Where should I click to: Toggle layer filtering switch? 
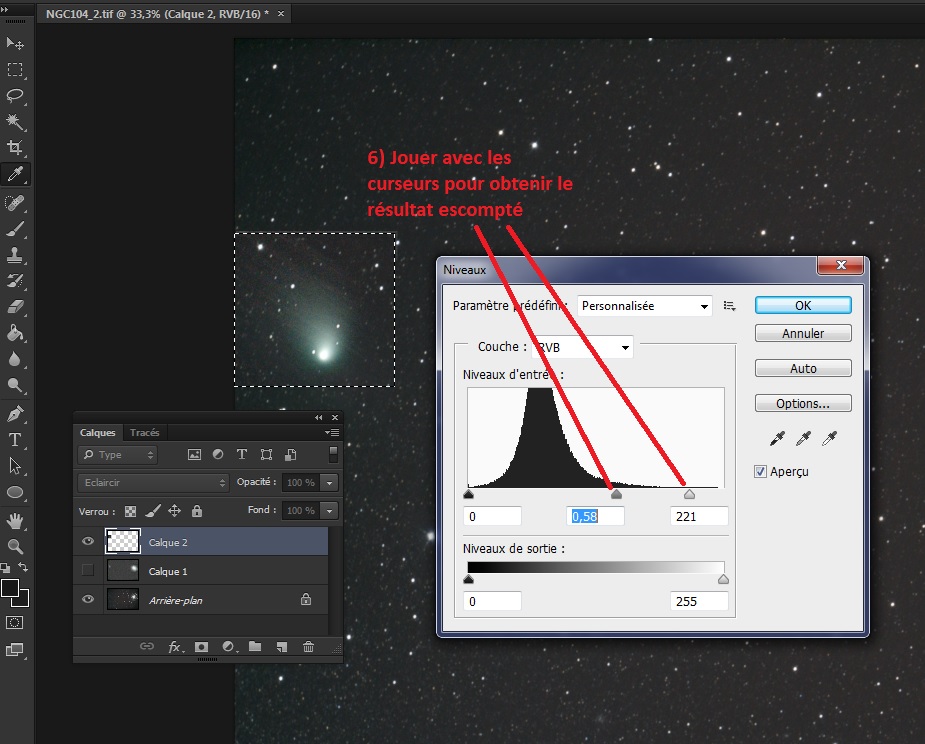pos(333,454)
